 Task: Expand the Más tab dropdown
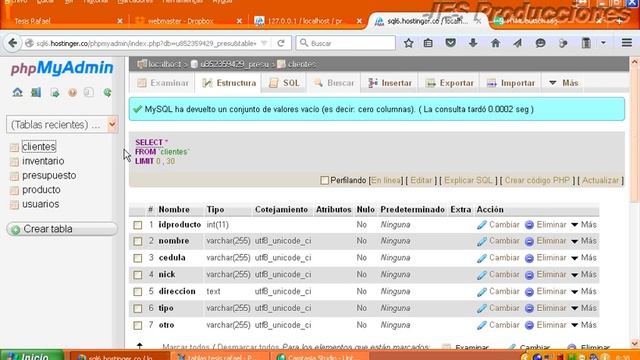click(x=563, y=83)
